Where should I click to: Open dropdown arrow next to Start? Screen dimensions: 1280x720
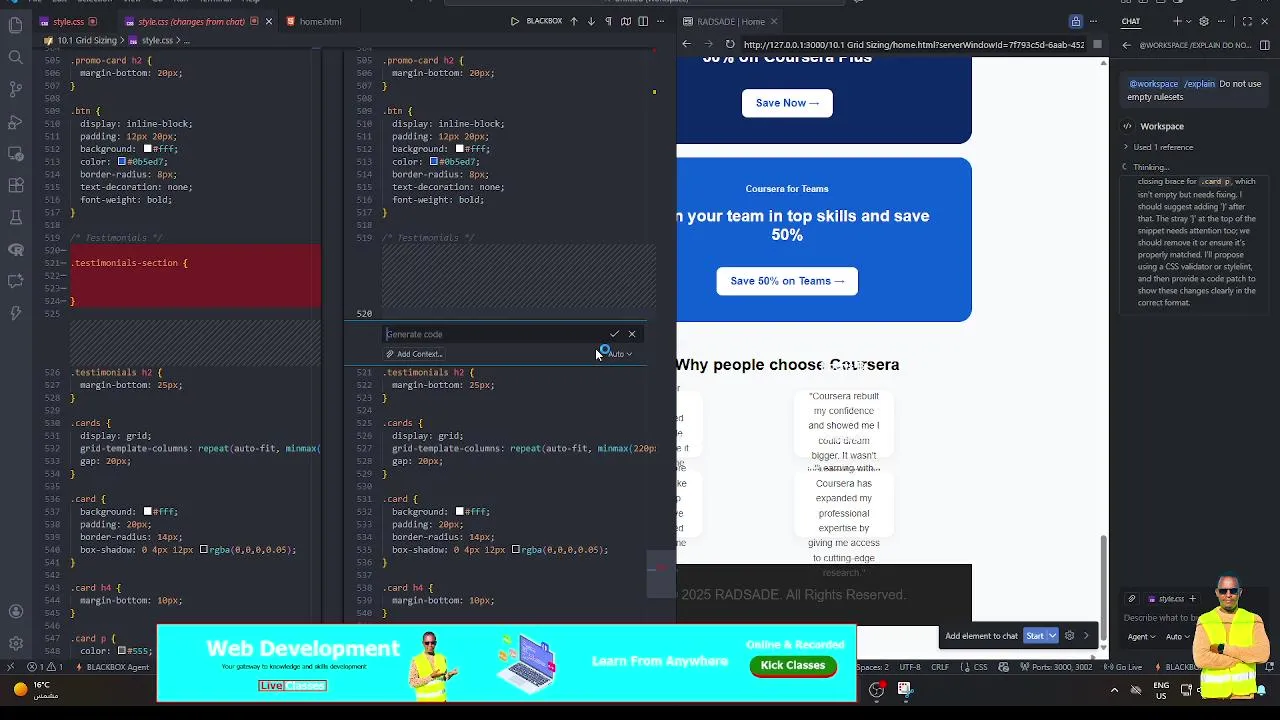[1052, 636]
